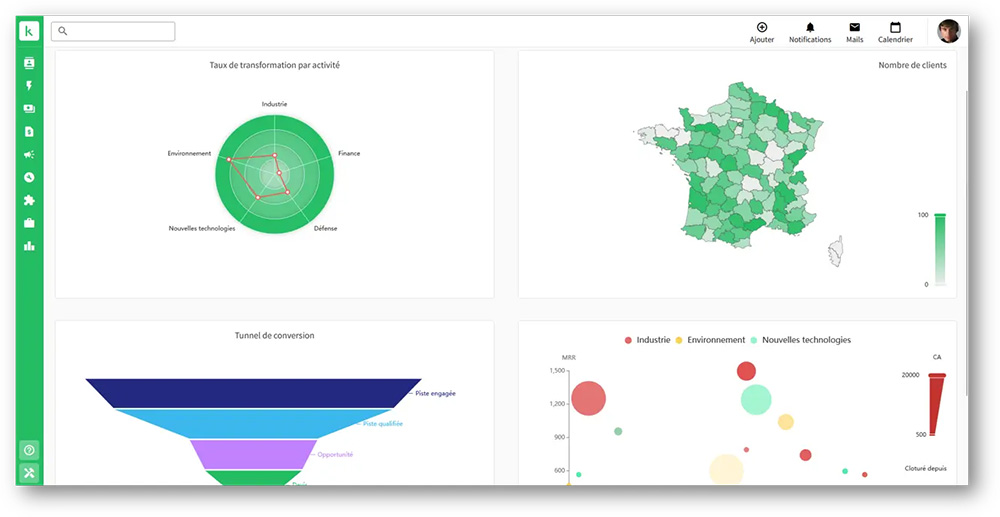Open help with the question mark icon

(29, 450)
